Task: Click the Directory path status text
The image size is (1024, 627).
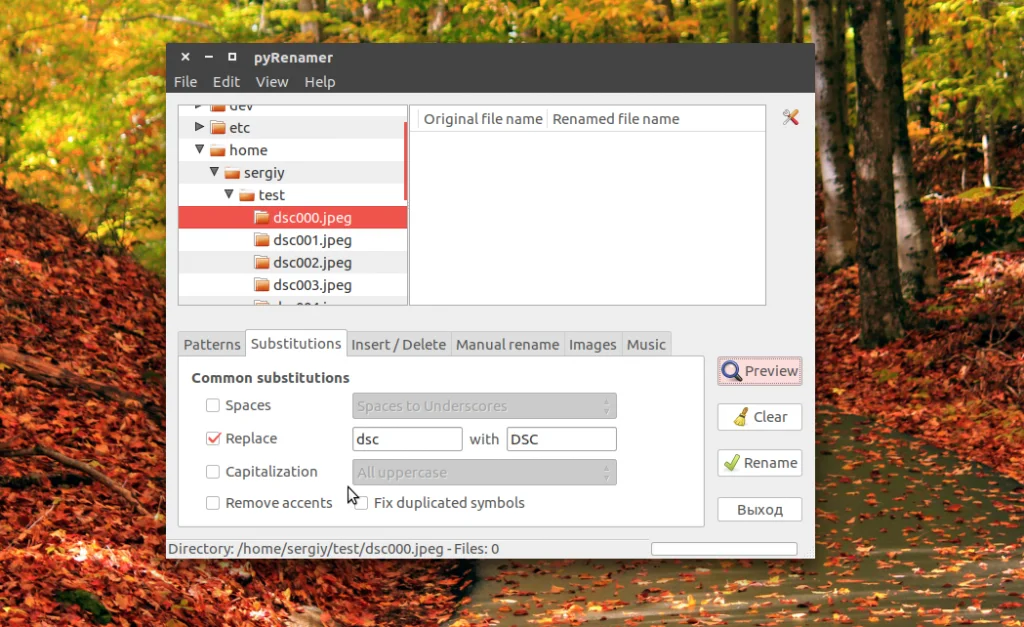Action: (x=334, y=549)
